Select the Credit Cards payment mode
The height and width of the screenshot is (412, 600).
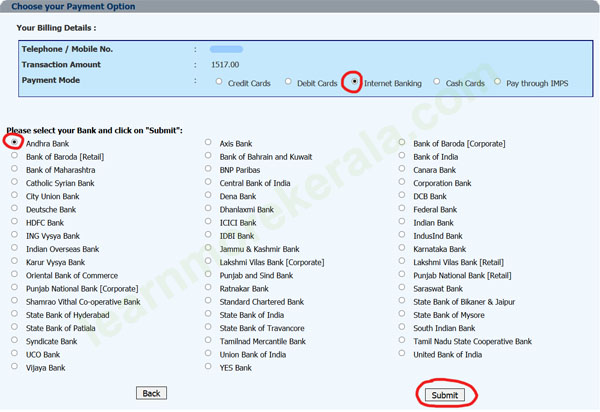(219, 81)
